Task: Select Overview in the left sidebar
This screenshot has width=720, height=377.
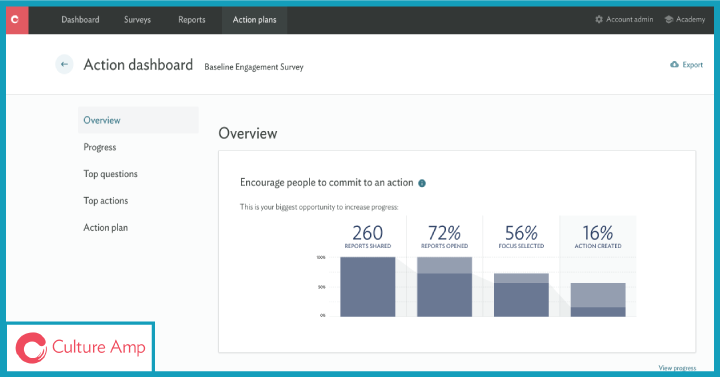Action: coord(138,120)
